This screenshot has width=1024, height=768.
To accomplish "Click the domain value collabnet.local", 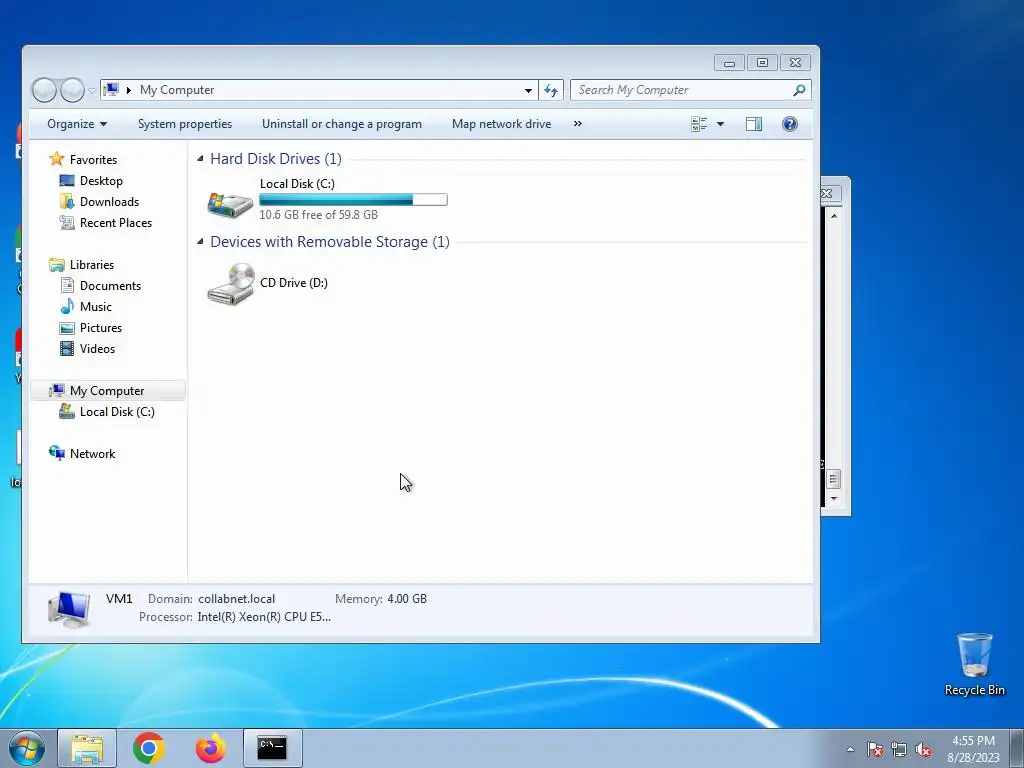I will pos(236,599).
